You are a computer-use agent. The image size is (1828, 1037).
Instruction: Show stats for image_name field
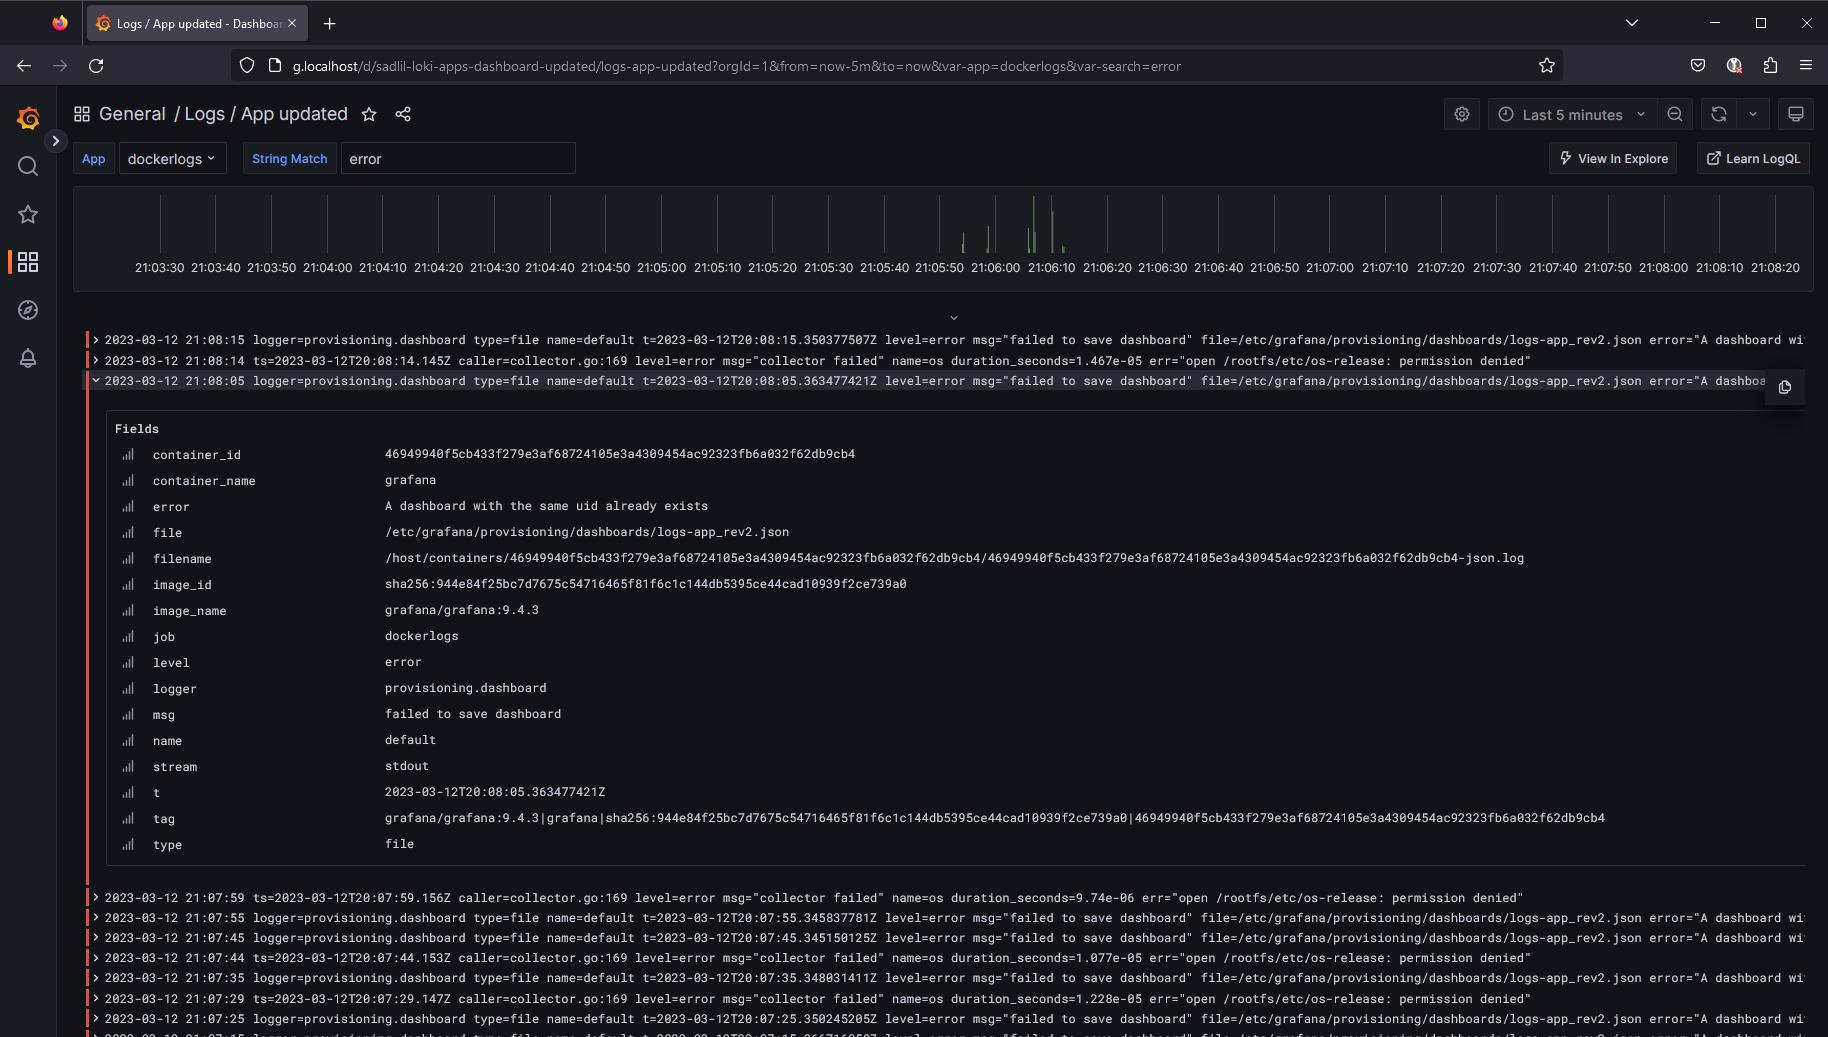pos(128,611)
